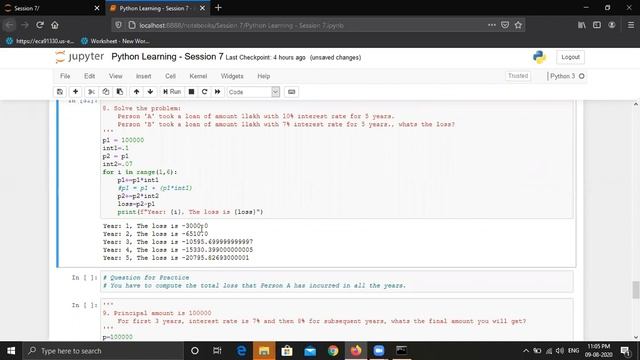Click the Year: 5 output line
Screen dimensions: 640x360
click(176, 258)
